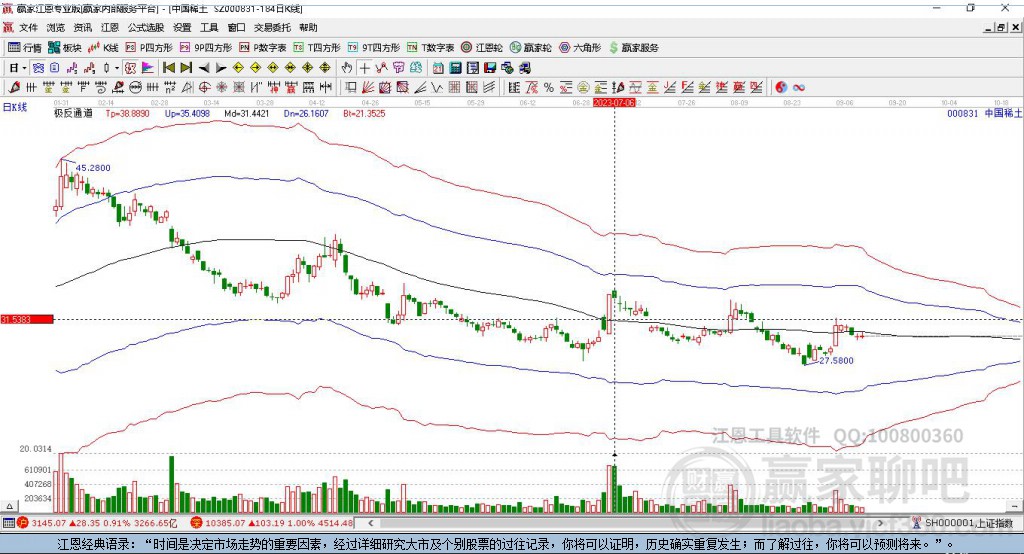Open 赢家服务 with dollar icon
The width and height of the screenshot is (1024, 554).
[x=633, y=48]
